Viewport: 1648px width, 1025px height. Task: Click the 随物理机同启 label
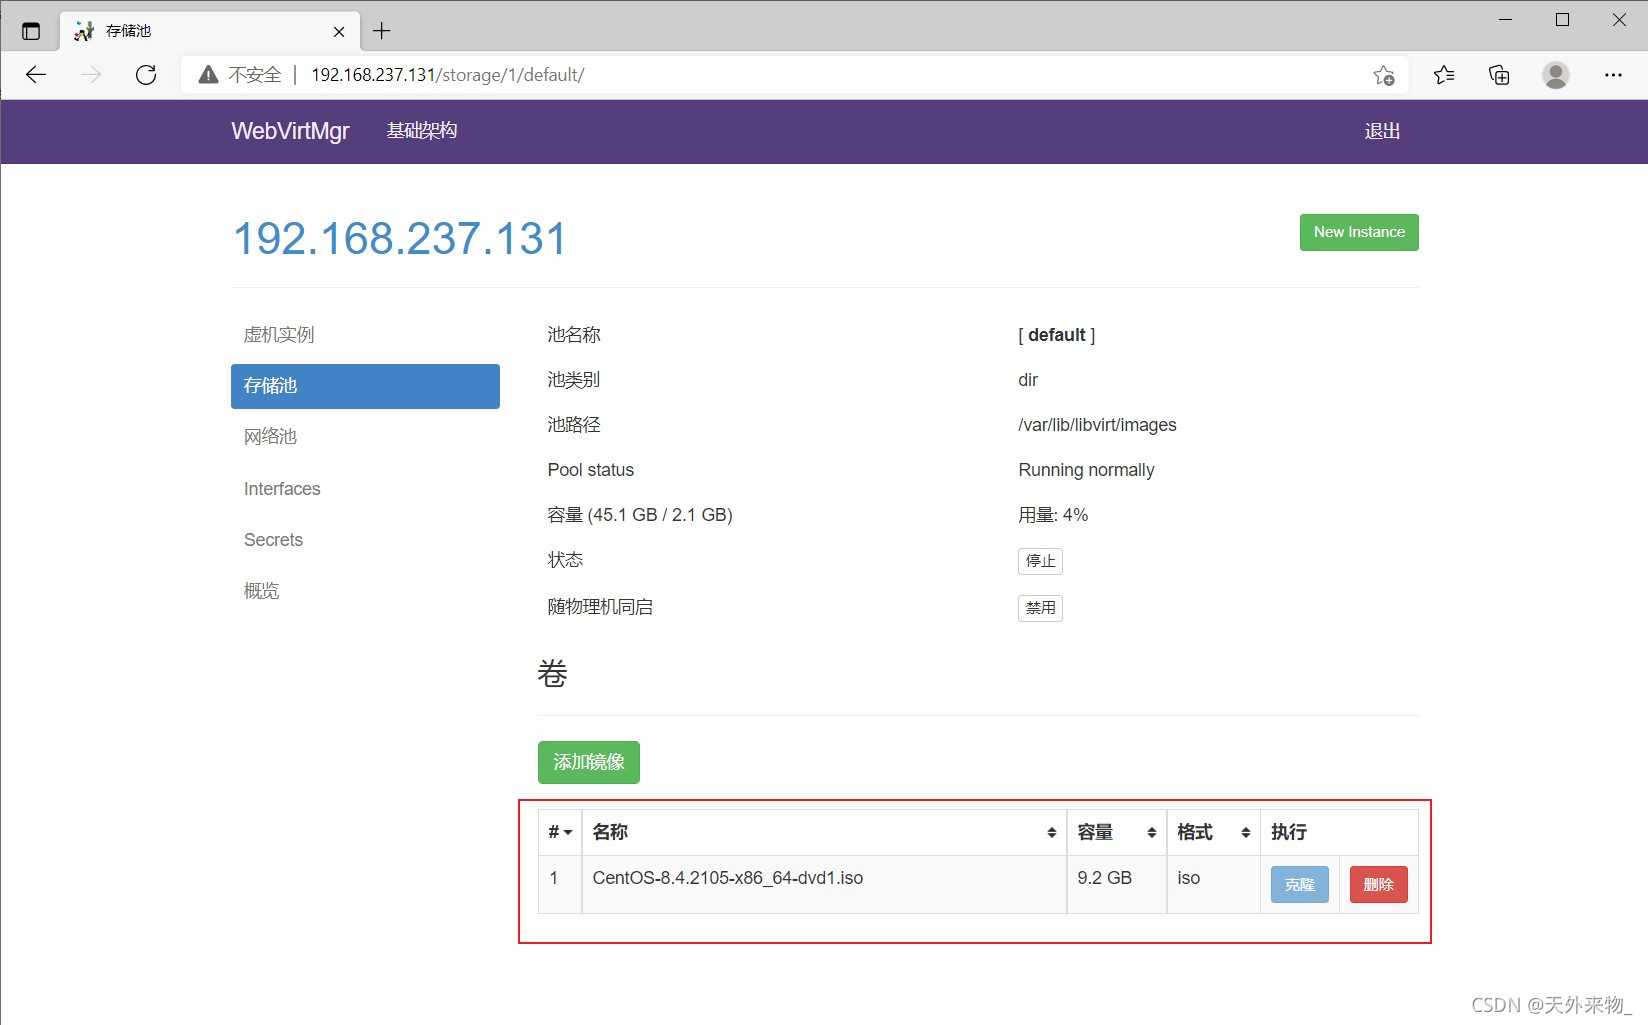600,607
